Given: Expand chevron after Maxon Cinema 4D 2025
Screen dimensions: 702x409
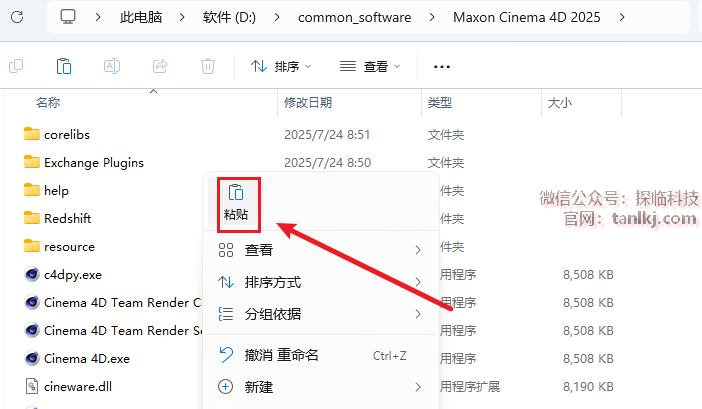Looking at the screenshot, I should tap(622, 17).
